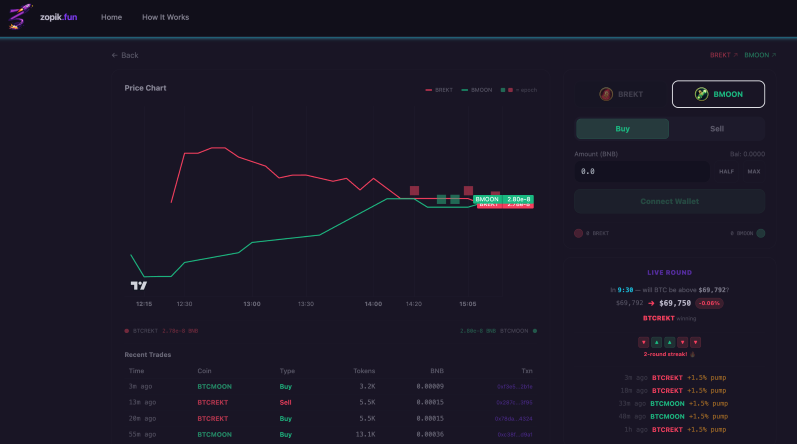Click the LIVE ROUND heading
This screenshot has width=797, height=444.
coord(669,273)
